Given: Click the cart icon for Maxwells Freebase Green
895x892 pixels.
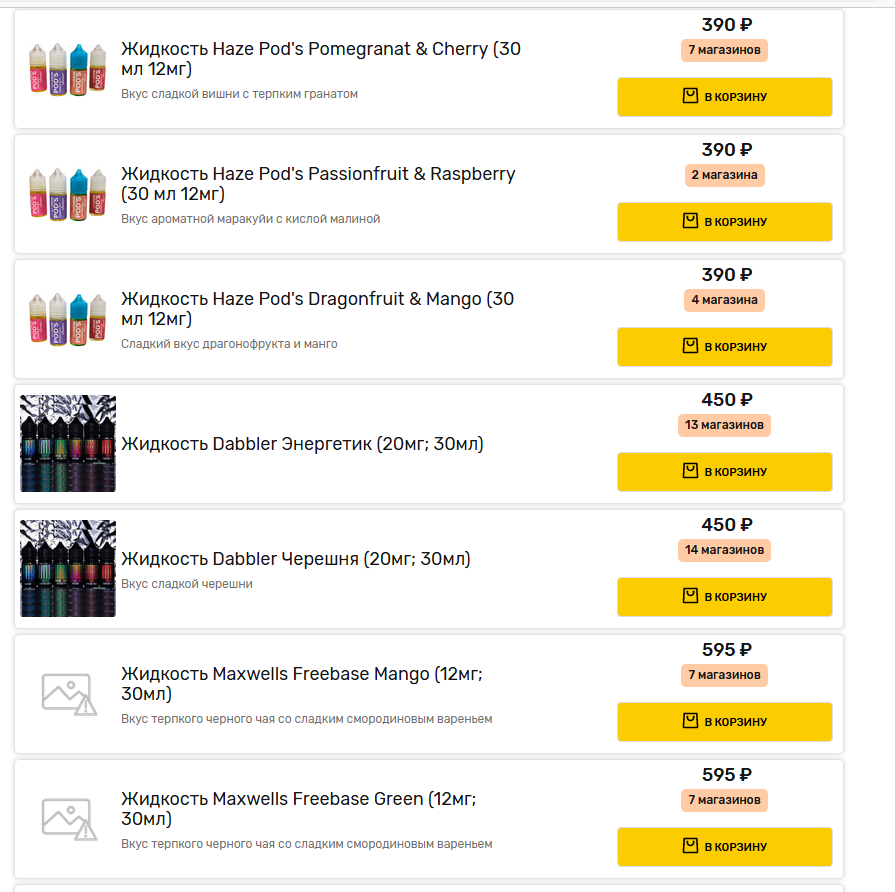Looking at the screenshot, I should point(690,847).
